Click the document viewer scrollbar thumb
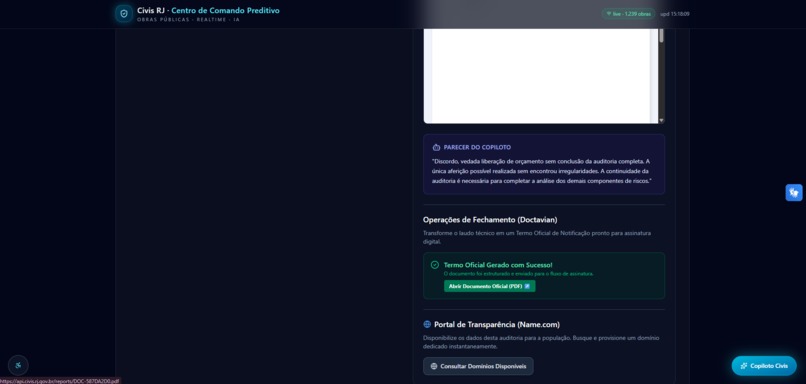 tap(662, 35)
